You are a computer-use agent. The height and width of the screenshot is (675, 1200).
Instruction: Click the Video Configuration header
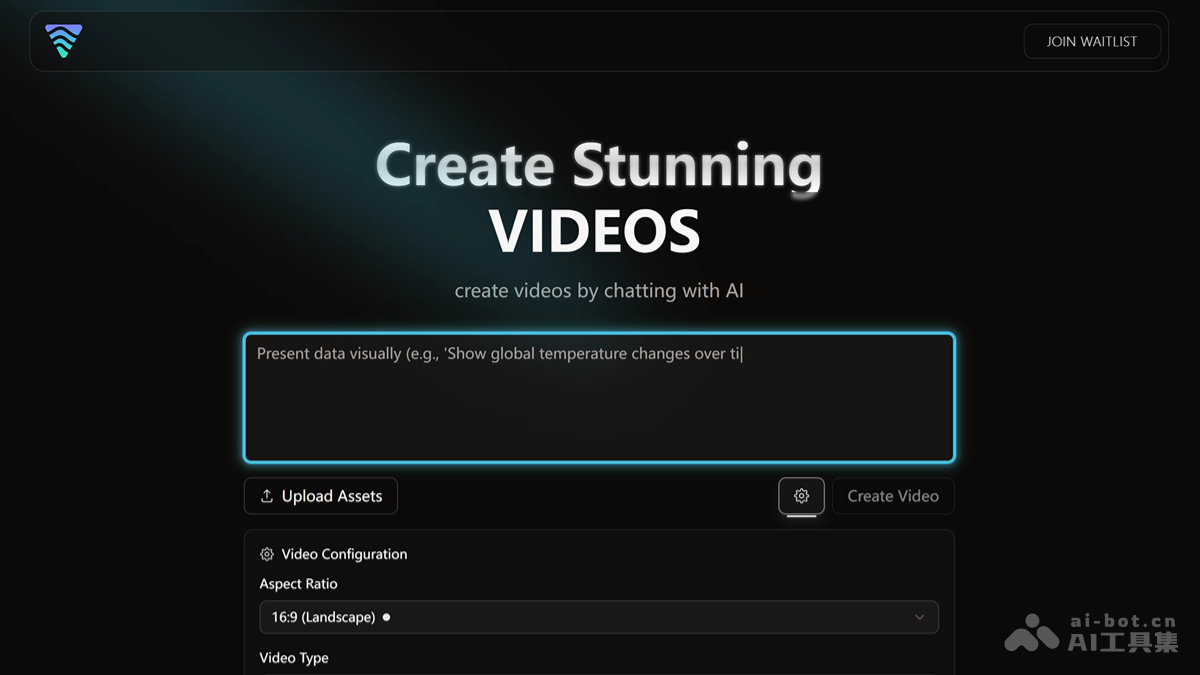pyautogui.click(x=344, y=554)
